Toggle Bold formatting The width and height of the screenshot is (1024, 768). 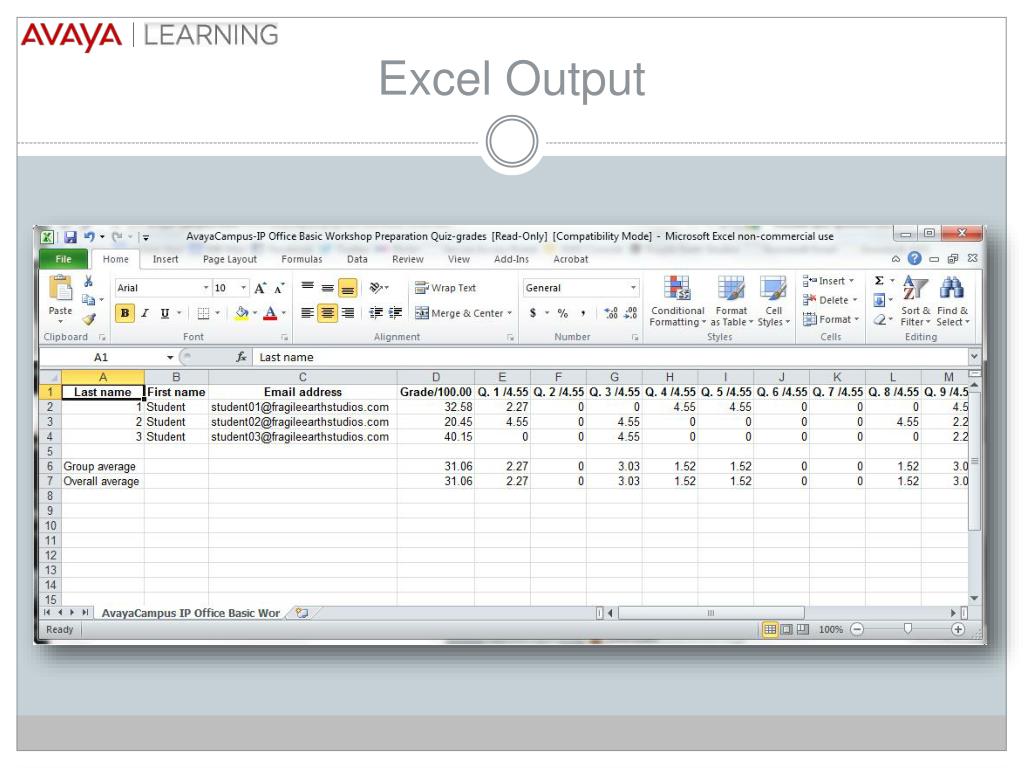[x=125, y=313]
